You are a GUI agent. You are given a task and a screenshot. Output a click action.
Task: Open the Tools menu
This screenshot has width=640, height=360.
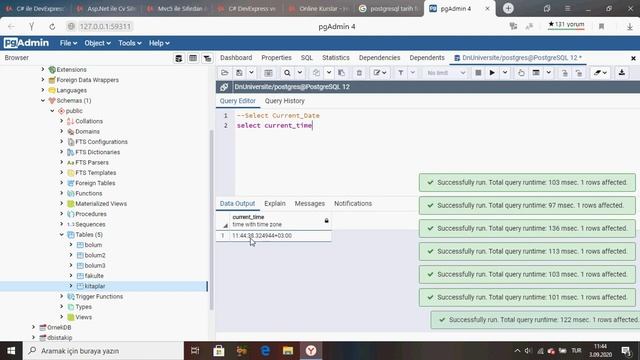130,43
